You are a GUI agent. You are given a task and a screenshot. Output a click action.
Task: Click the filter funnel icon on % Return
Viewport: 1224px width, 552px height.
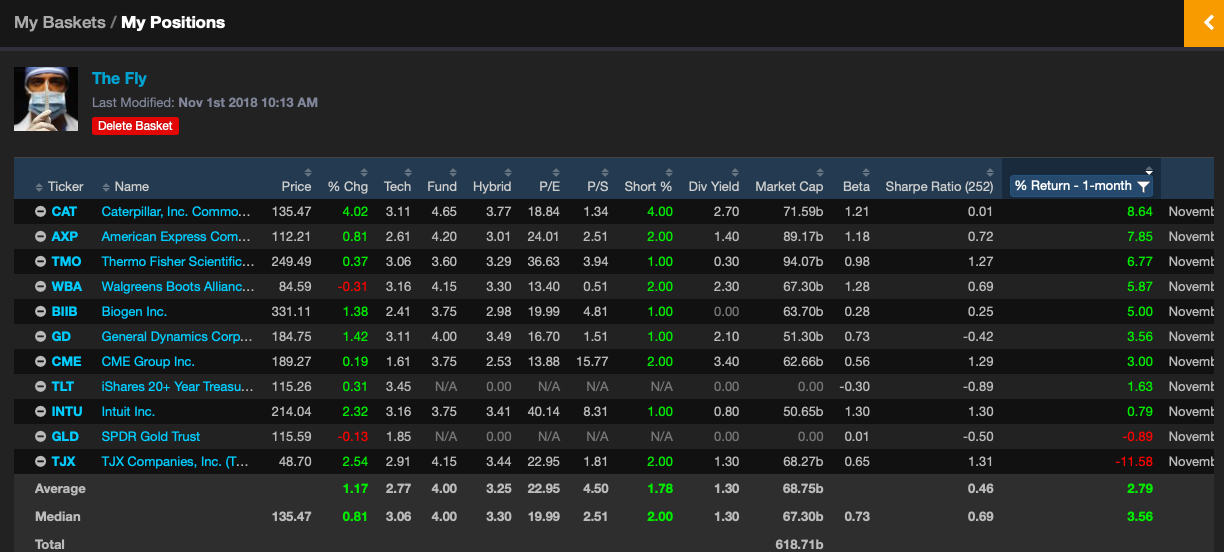point(1143,186)
